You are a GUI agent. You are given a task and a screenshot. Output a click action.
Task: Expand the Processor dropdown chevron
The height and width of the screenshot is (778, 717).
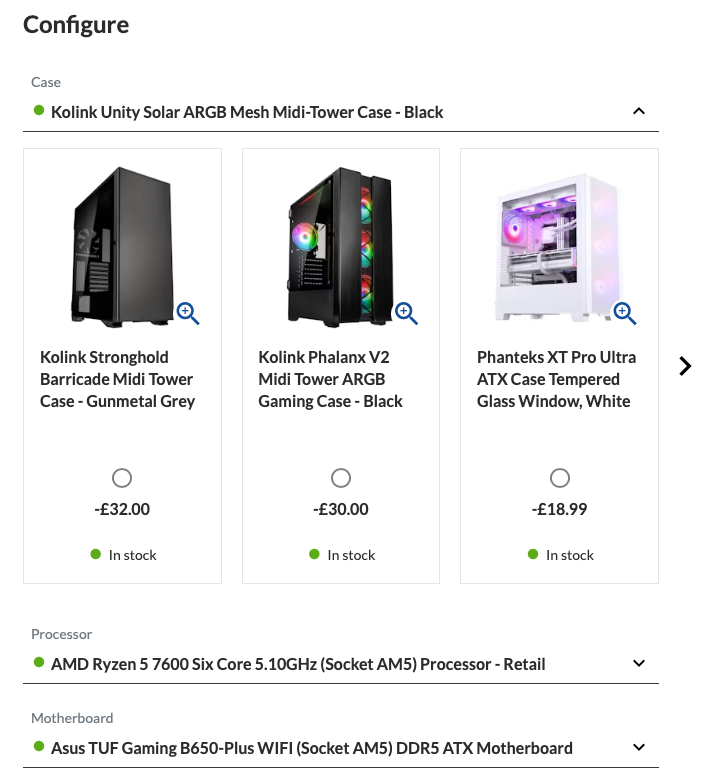click(639, 663)
